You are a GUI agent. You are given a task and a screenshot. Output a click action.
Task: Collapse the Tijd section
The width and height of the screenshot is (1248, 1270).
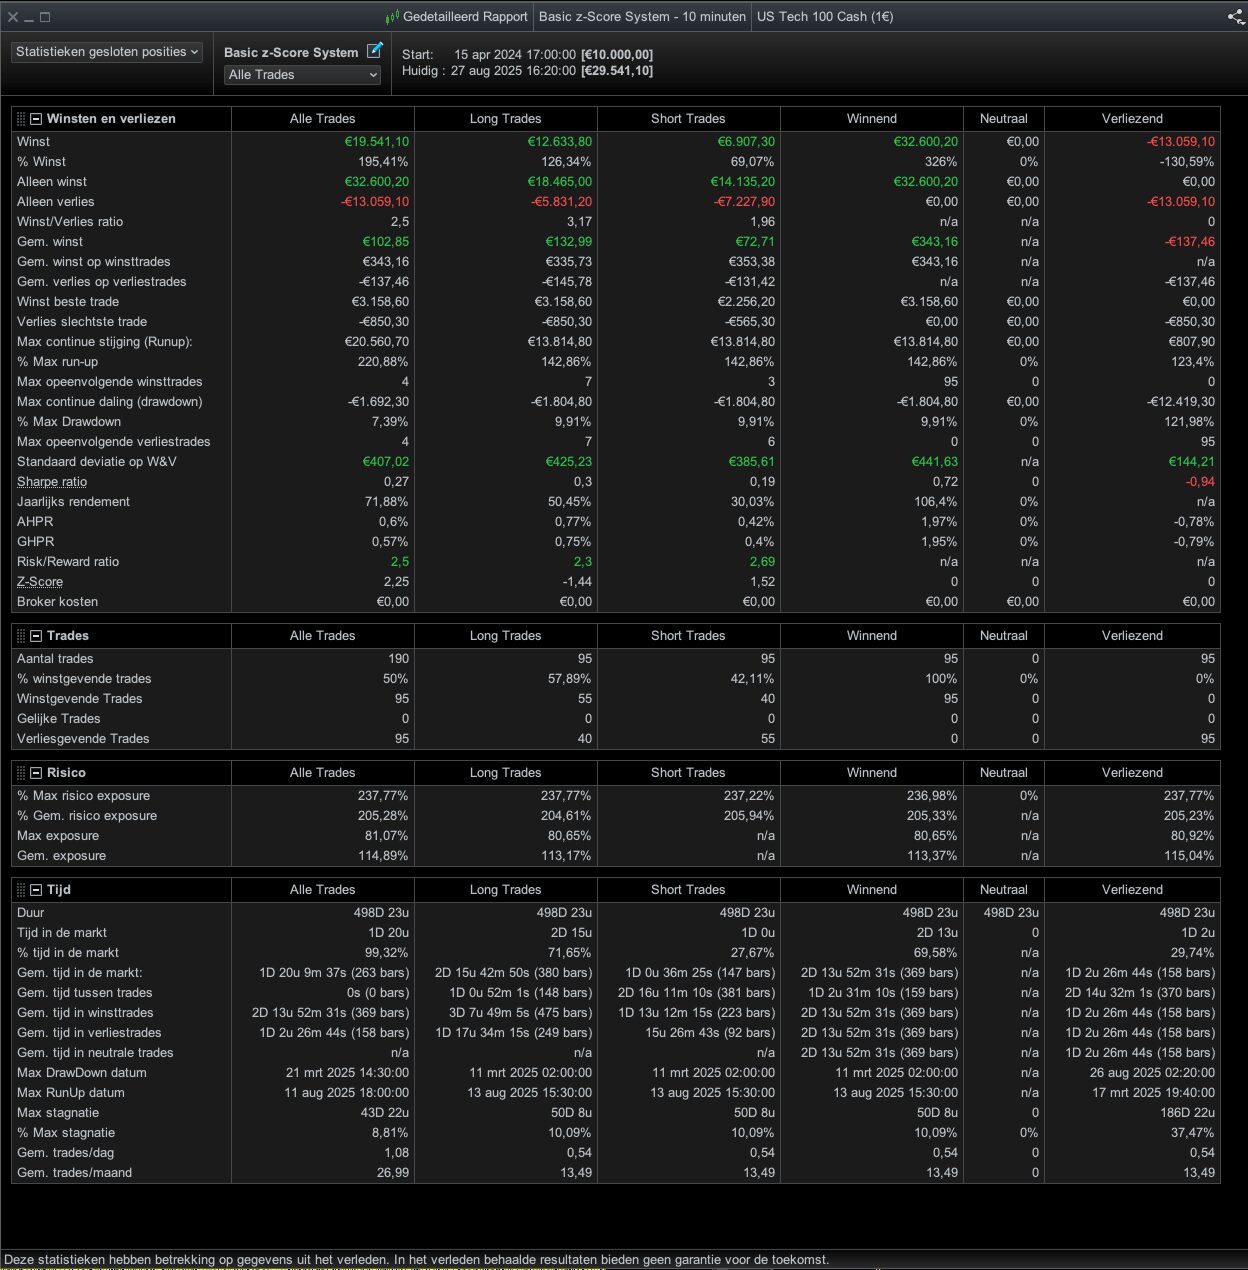36,889
